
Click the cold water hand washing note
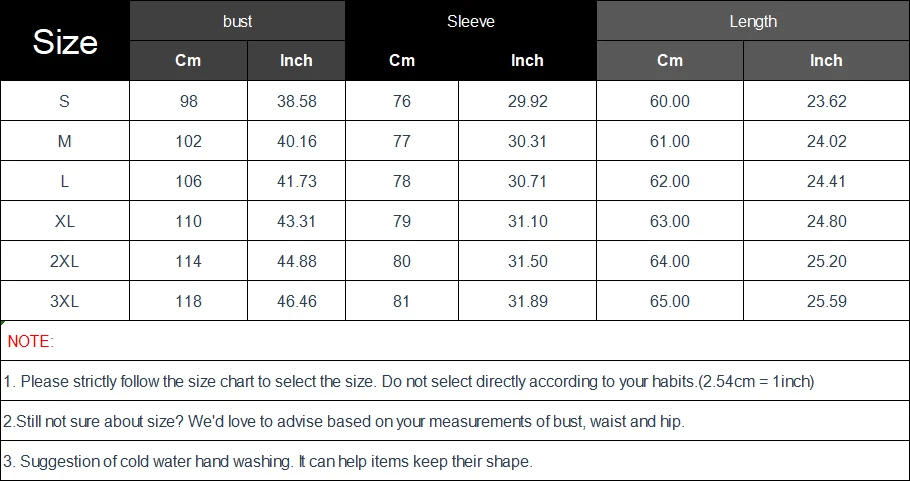[x=268, y=461]
